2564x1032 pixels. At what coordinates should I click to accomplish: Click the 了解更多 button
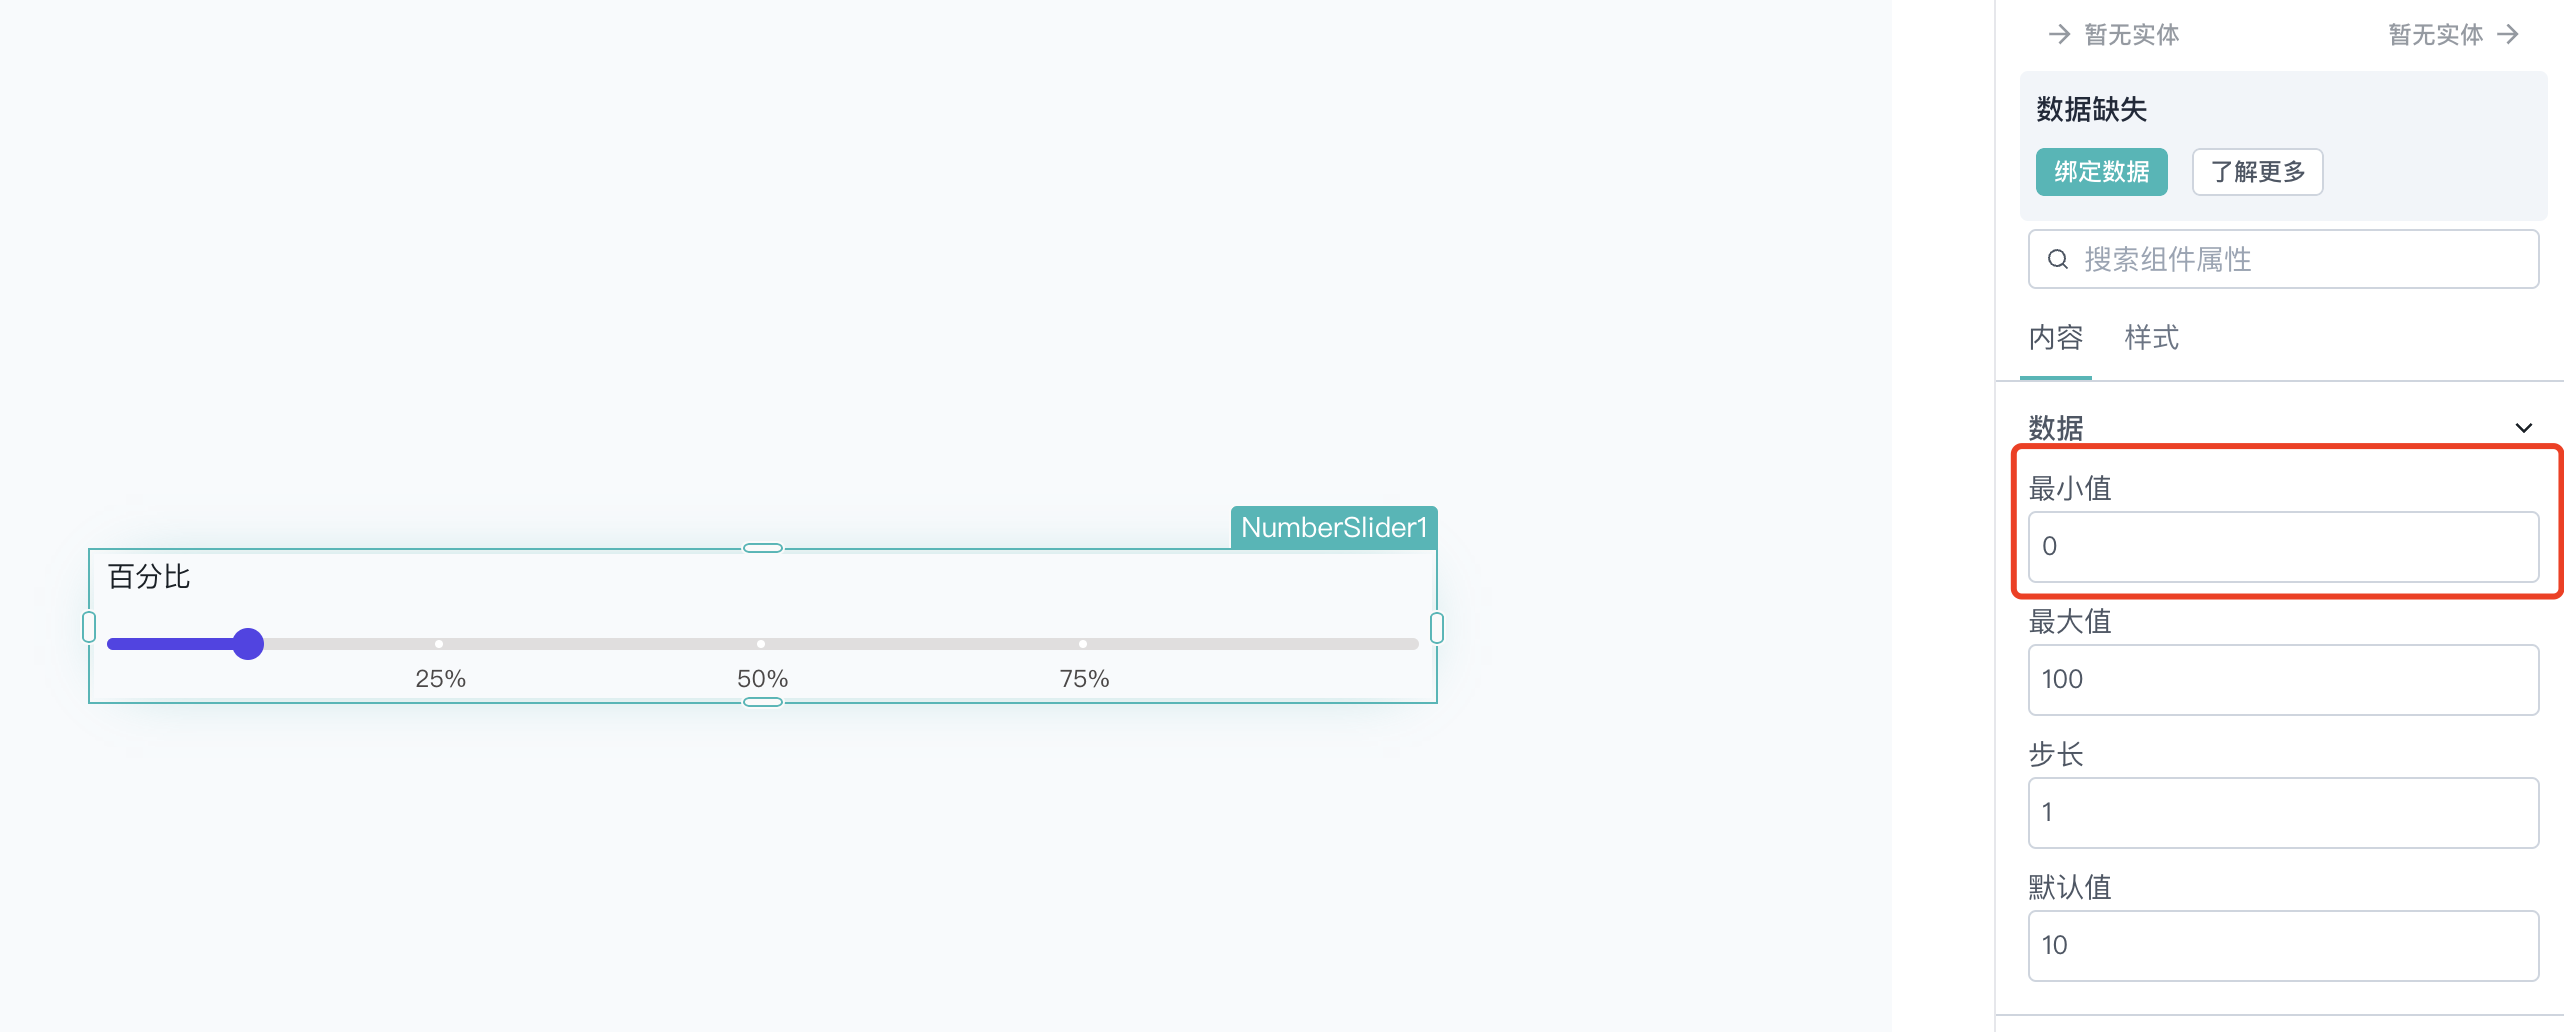[2257, 172]
